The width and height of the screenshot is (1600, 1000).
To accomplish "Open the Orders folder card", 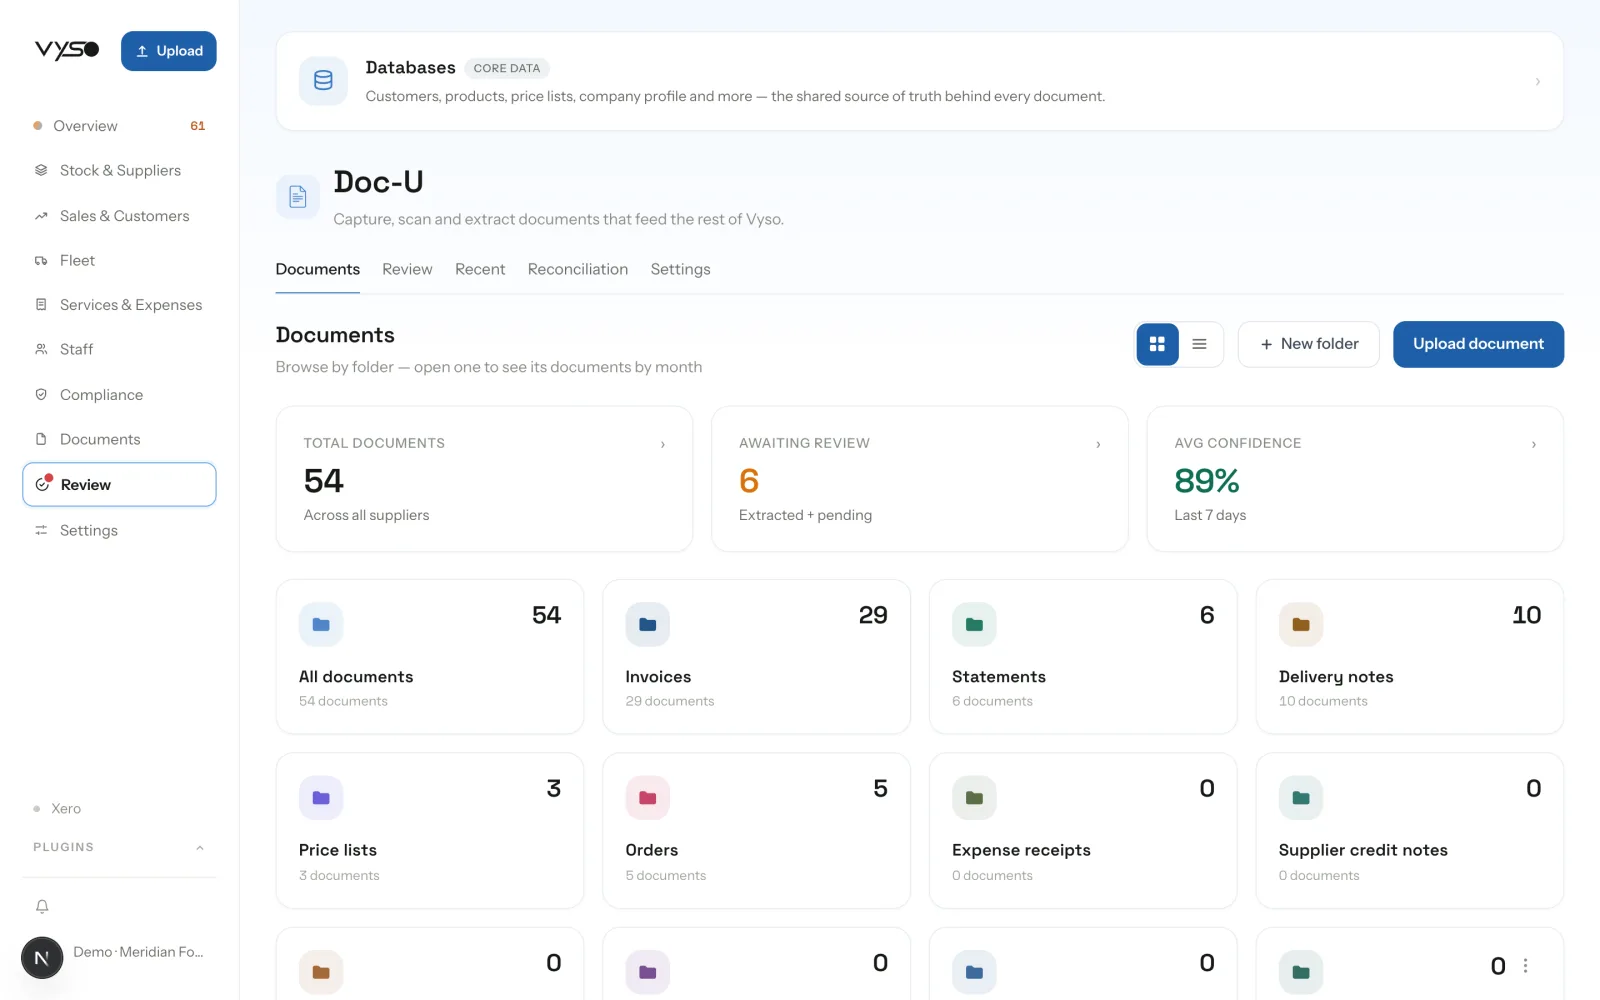I will (x=756, y=831).
